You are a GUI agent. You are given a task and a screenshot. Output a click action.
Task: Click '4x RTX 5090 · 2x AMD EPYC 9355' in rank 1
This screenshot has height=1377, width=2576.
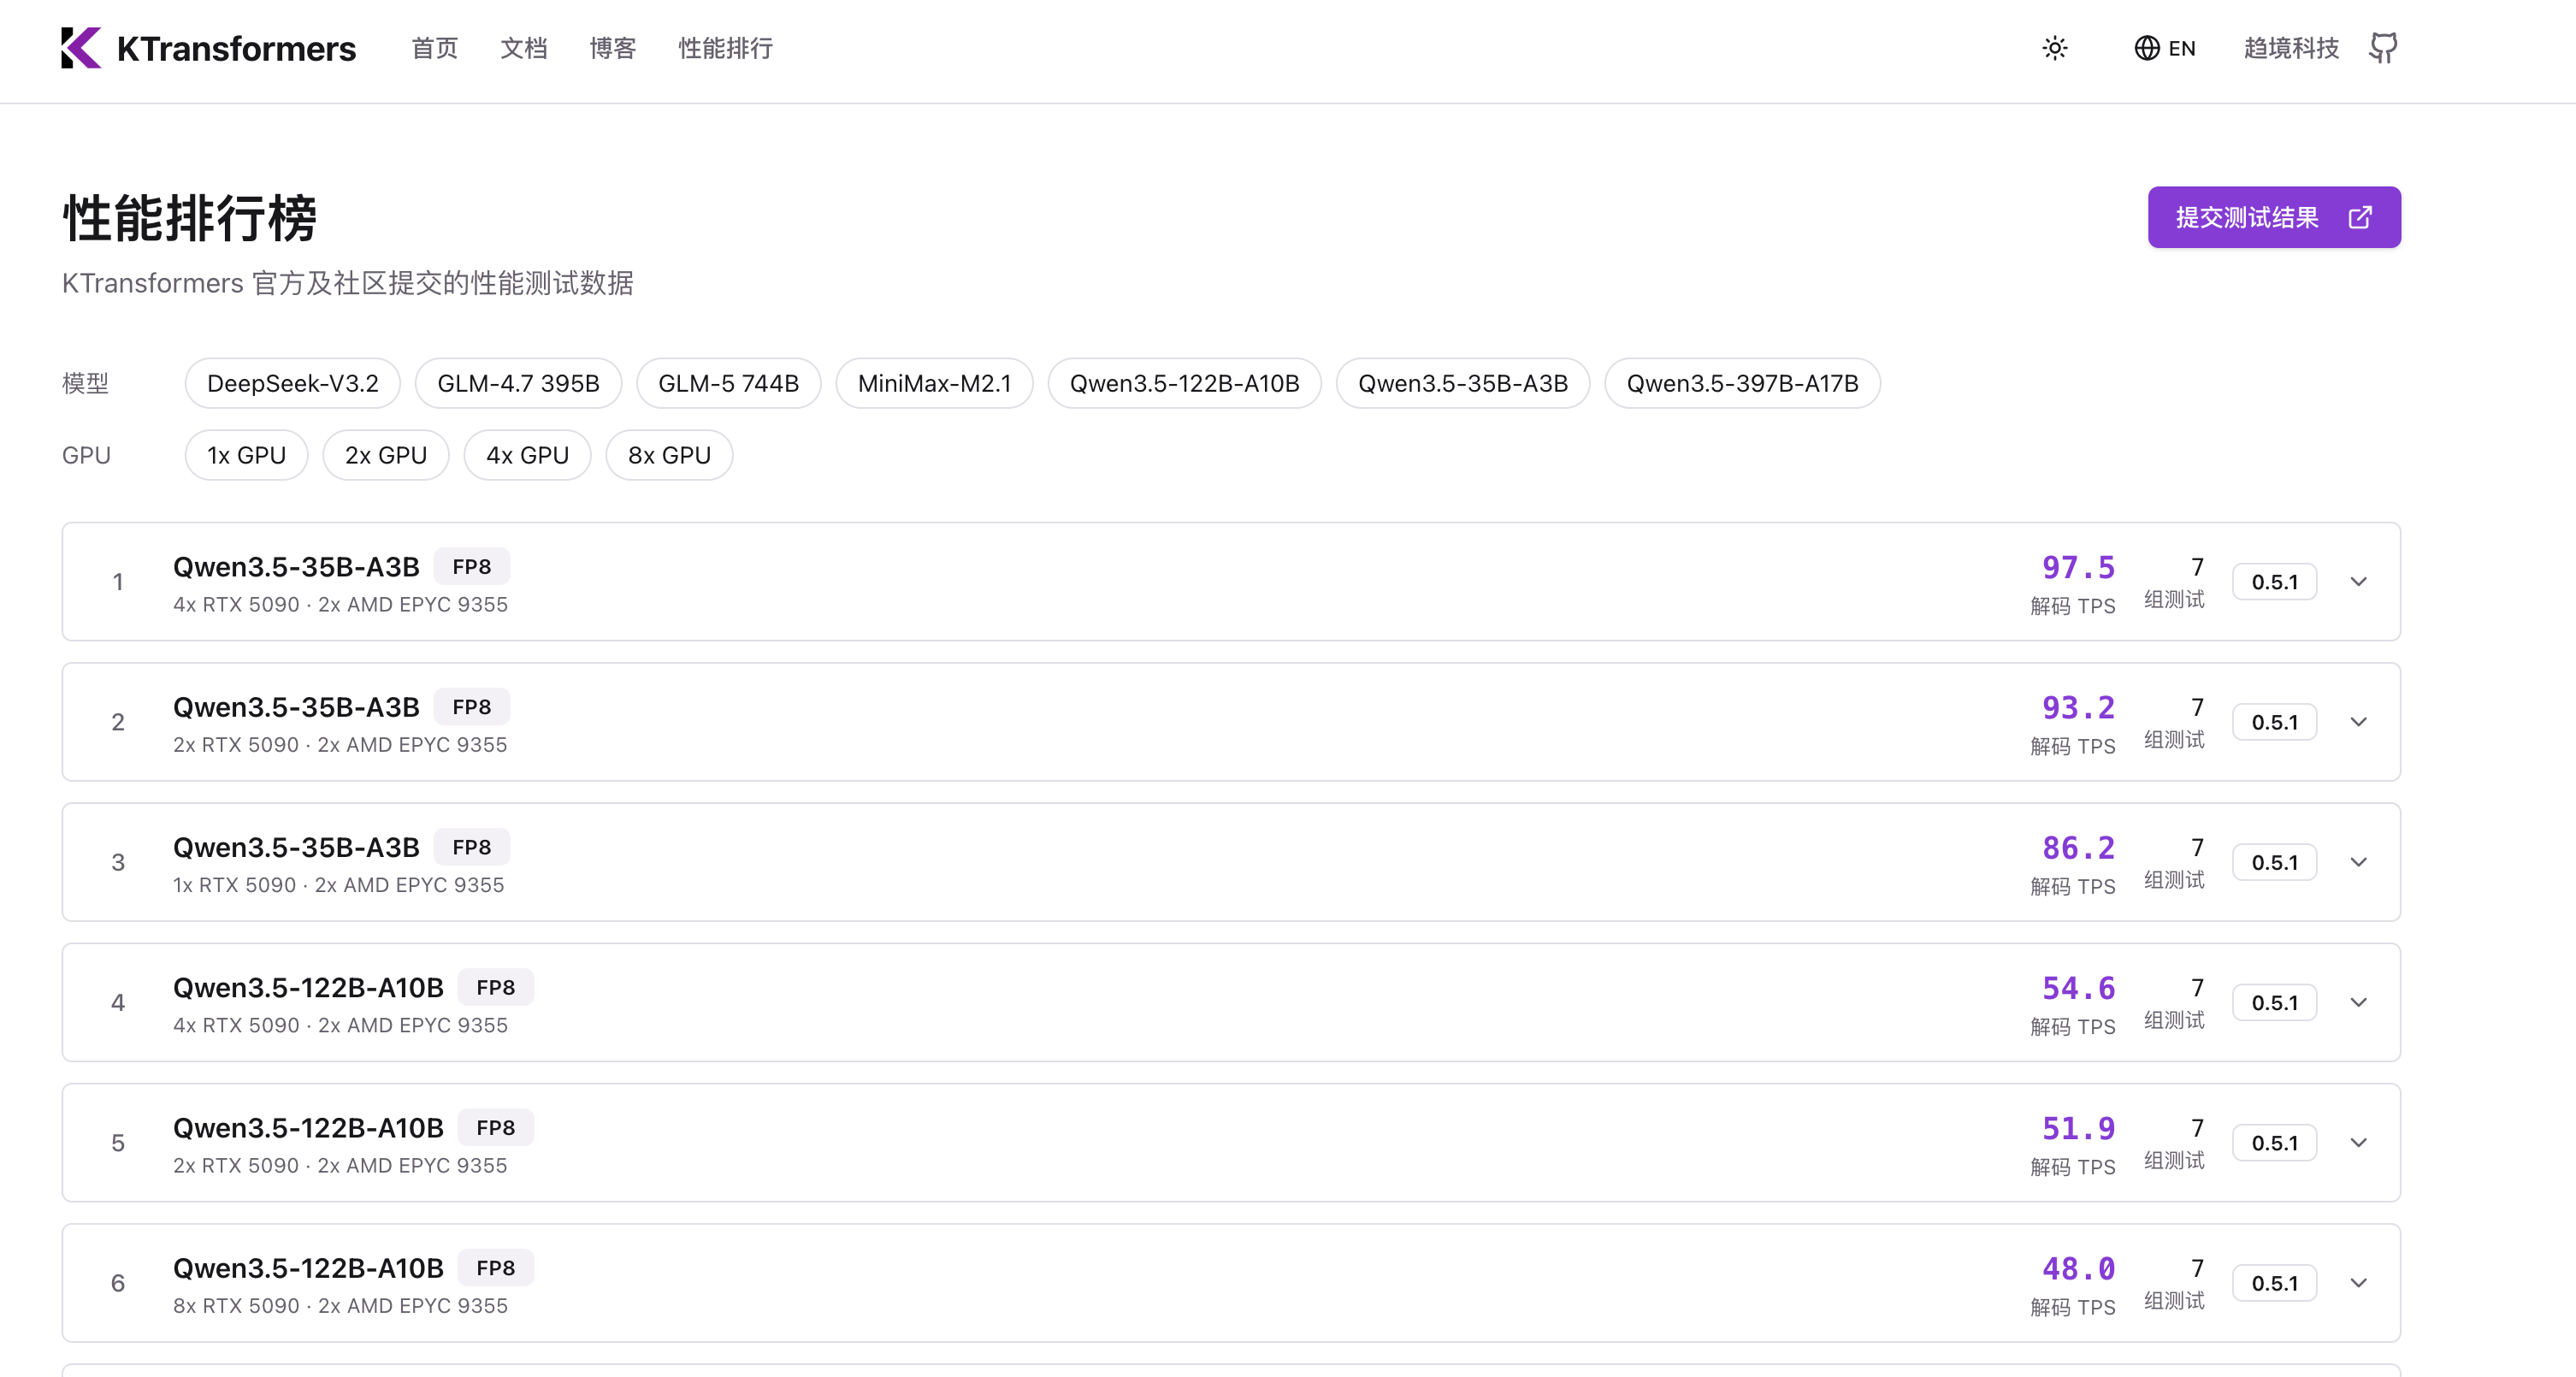pyautogui.click(x=341, y=604)
